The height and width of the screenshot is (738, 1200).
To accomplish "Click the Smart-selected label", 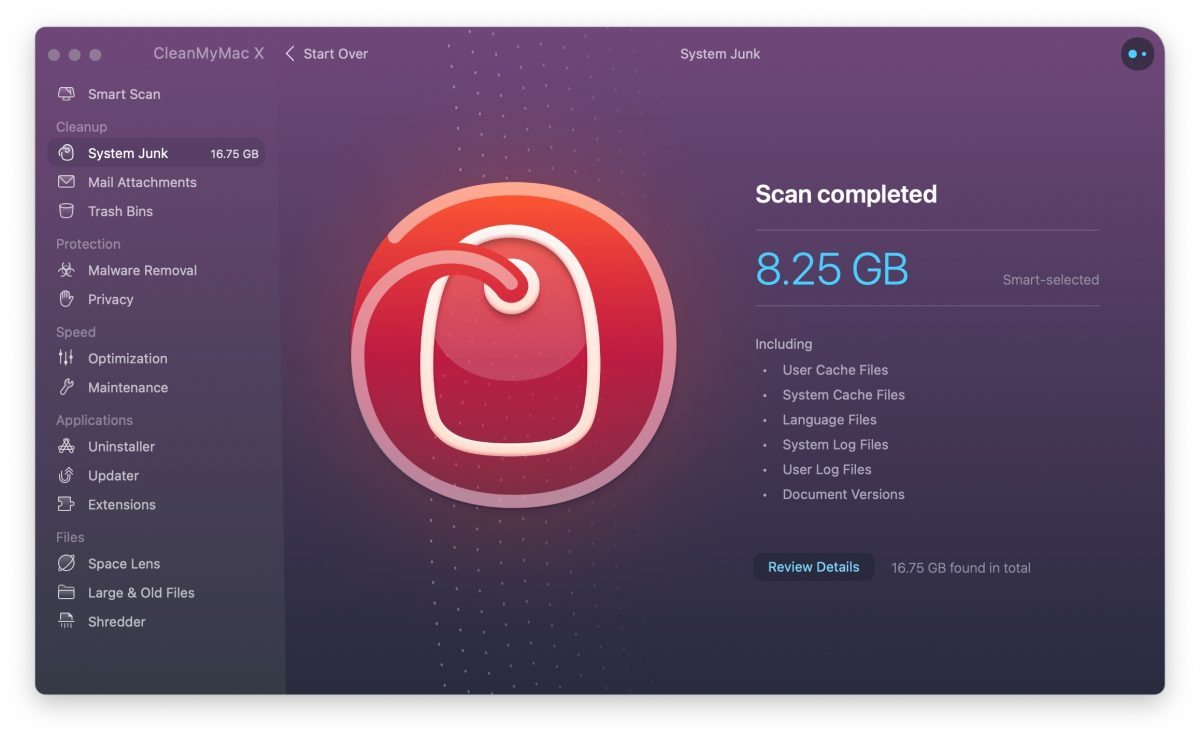I will click(x=1051, y=280).
